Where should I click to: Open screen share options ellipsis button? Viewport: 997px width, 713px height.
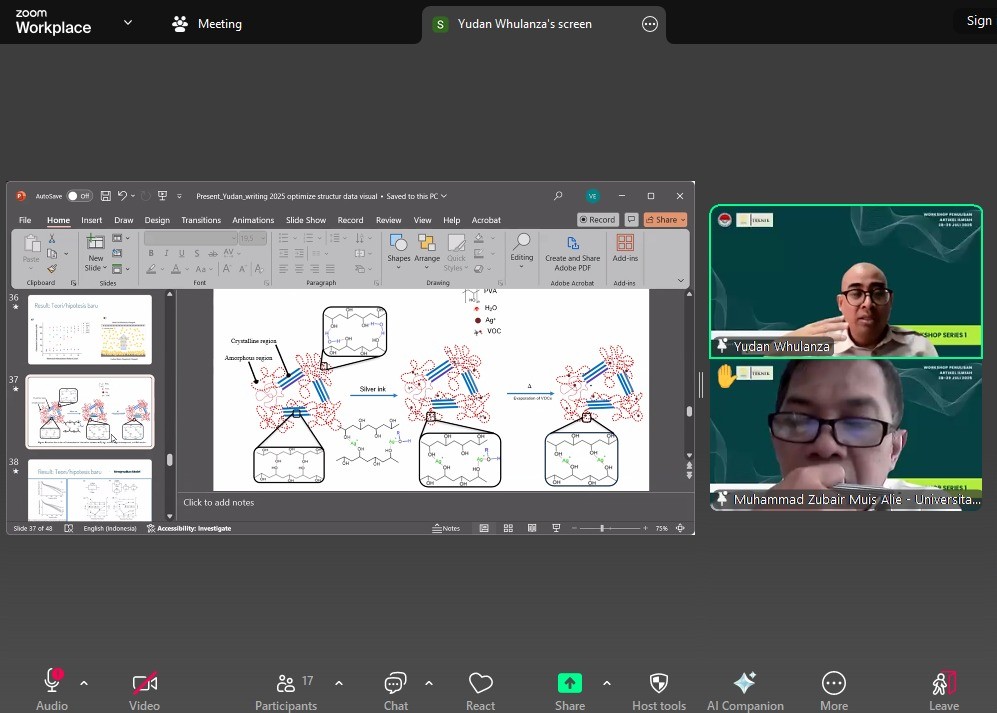coord(650,24)
